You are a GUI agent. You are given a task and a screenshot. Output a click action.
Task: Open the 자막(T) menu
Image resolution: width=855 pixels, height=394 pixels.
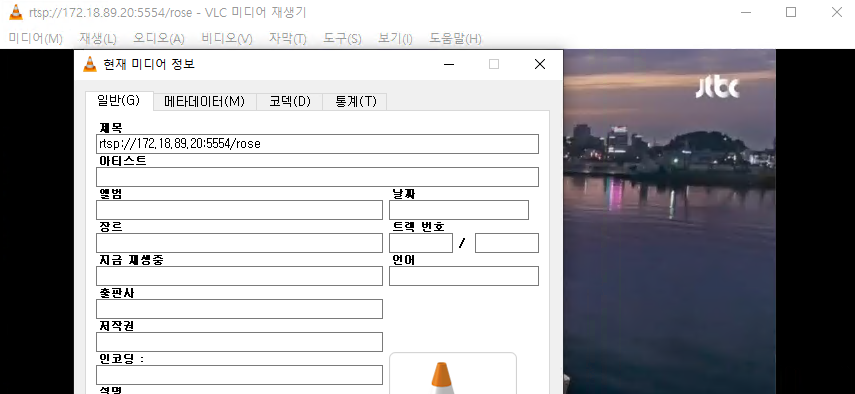point(287,39)
